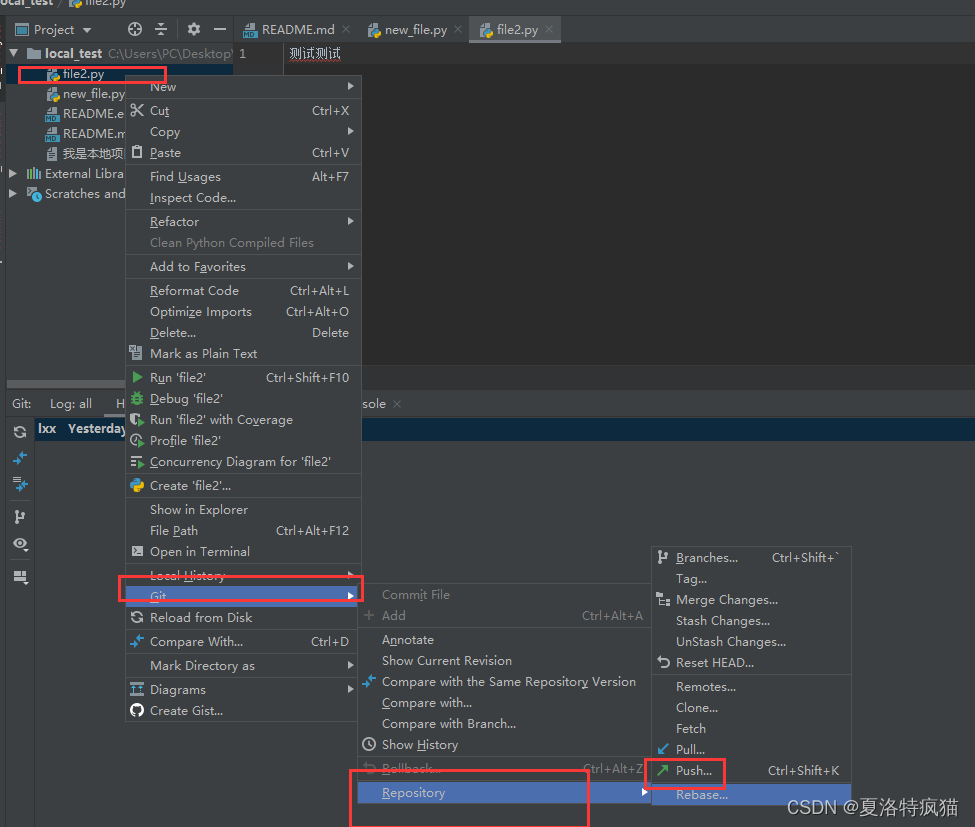Image resolution: width=975 pixels, height=827 pixels.
Task: Click the branch icon in Git sidebar
Action: coord(20,517)
